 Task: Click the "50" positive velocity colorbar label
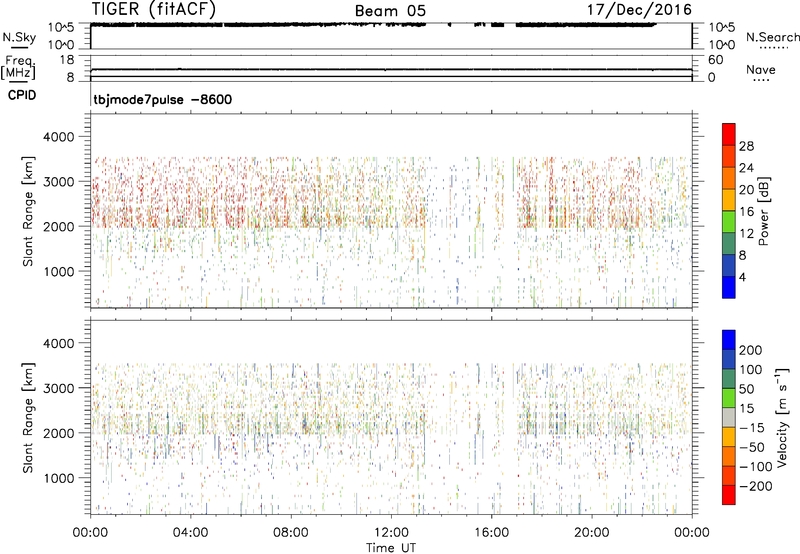click(x=746, y=389)
